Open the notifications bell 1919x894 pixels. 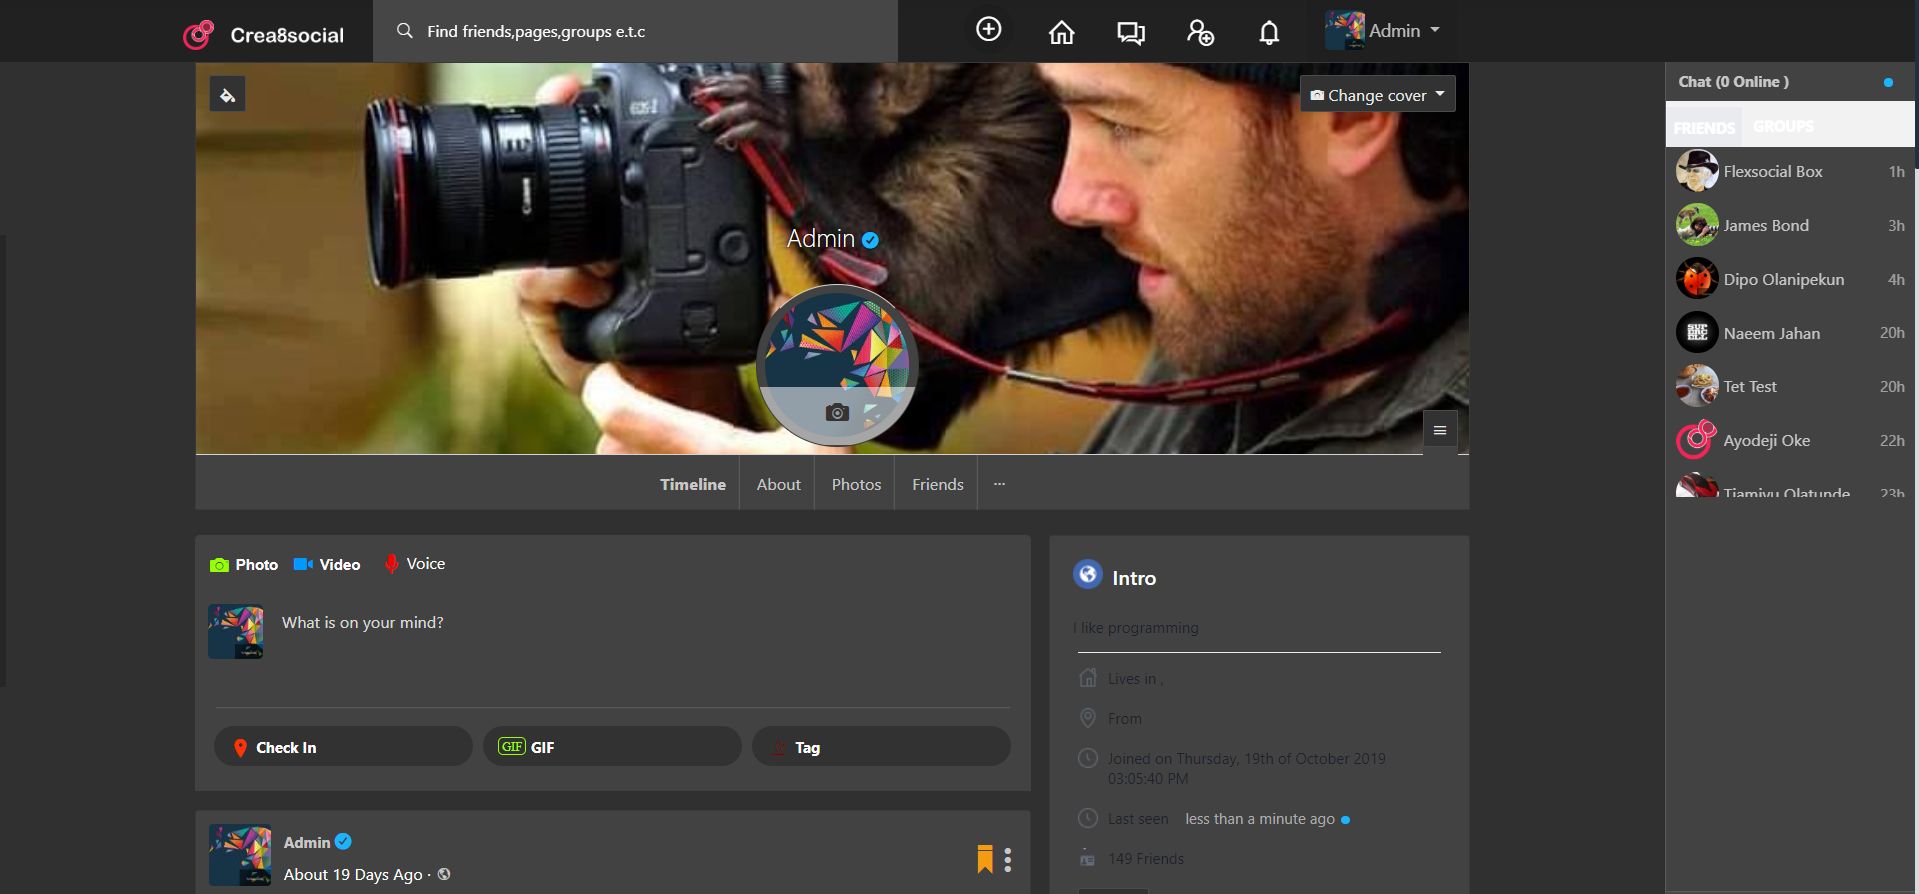[1268, 33]
